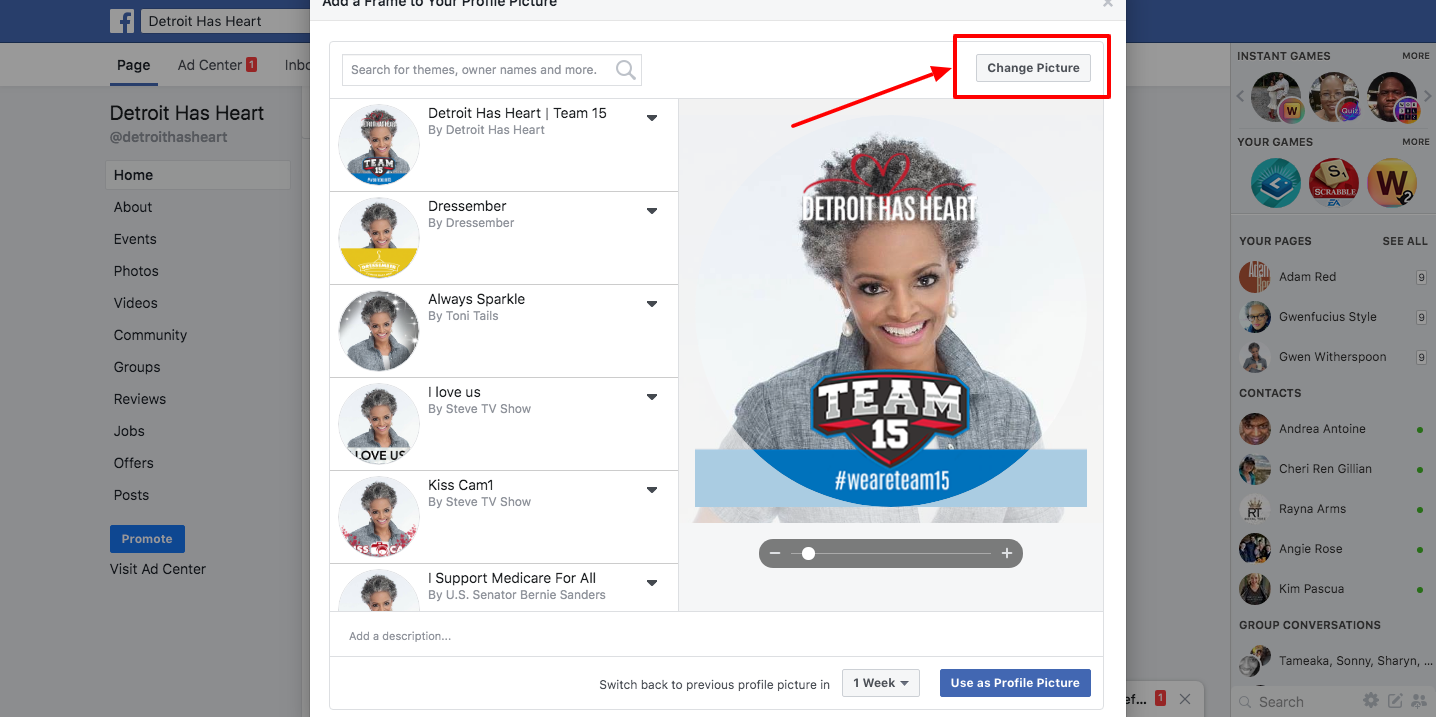Open Rayna Arms contact avatar
Image resolution: width=1436 pixels, height=717 pixels.
pyautogui.click(x=1255, y=509)
